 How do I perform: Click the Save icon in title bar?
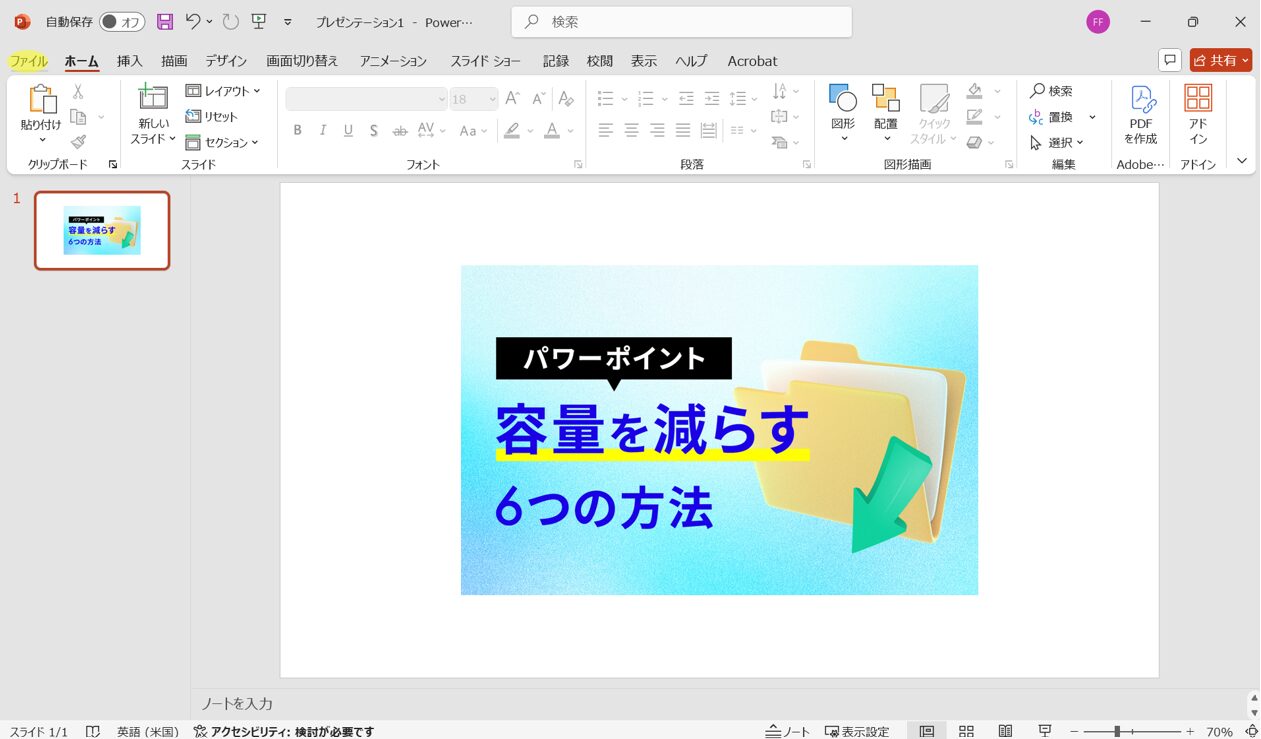165,21
